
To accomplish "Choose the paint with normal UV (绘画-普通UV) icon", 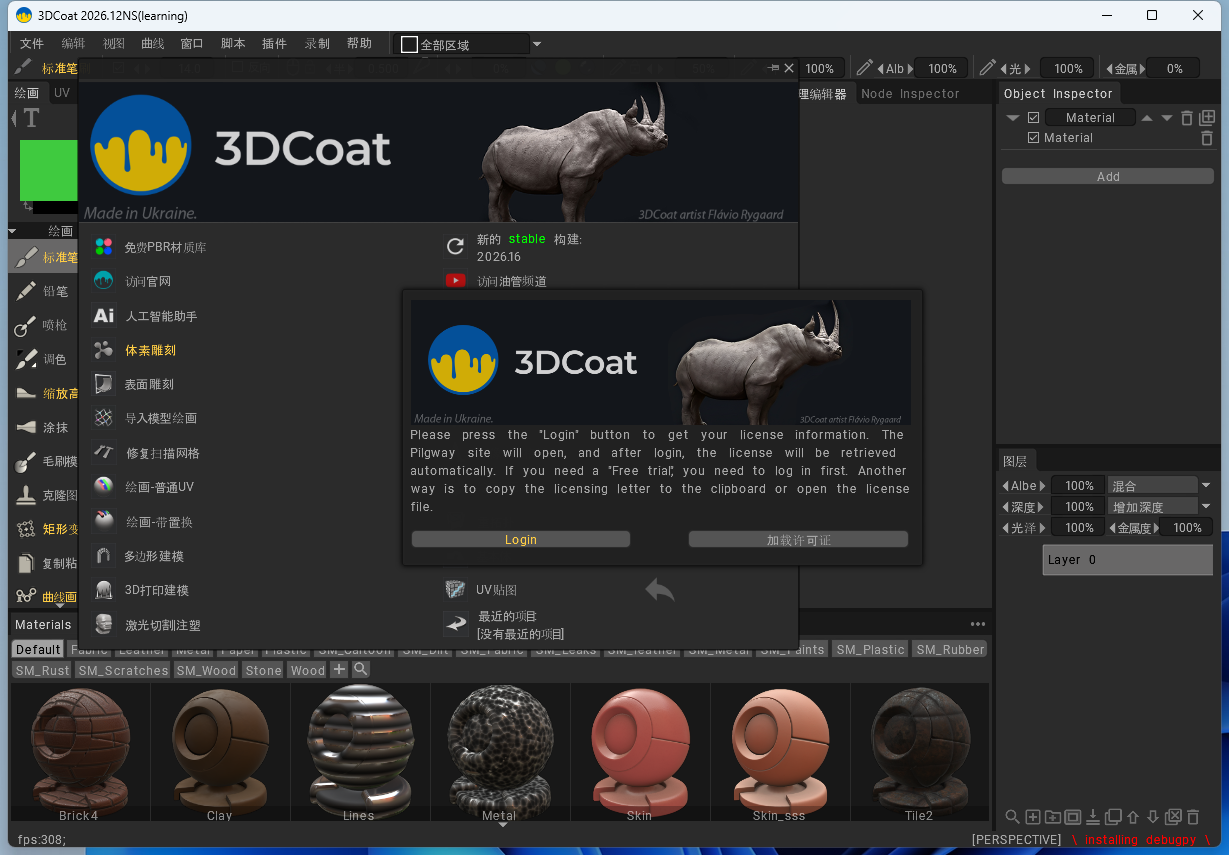I will (104, 486).
